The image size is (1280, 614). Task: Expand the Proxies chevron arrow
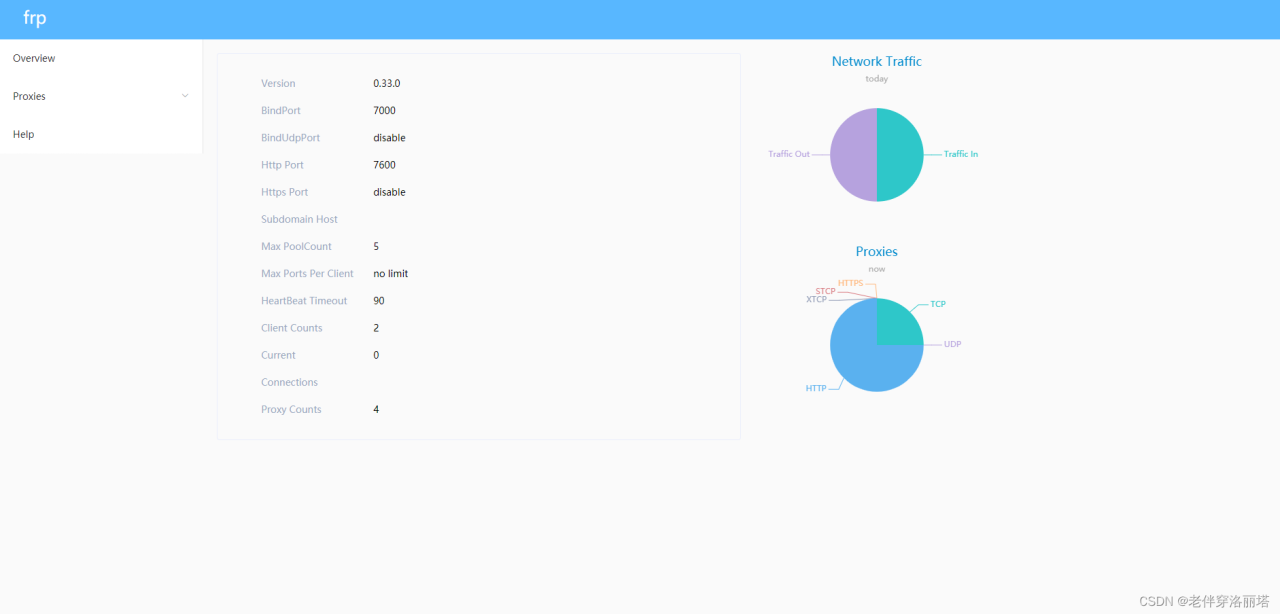coord(185,96)
